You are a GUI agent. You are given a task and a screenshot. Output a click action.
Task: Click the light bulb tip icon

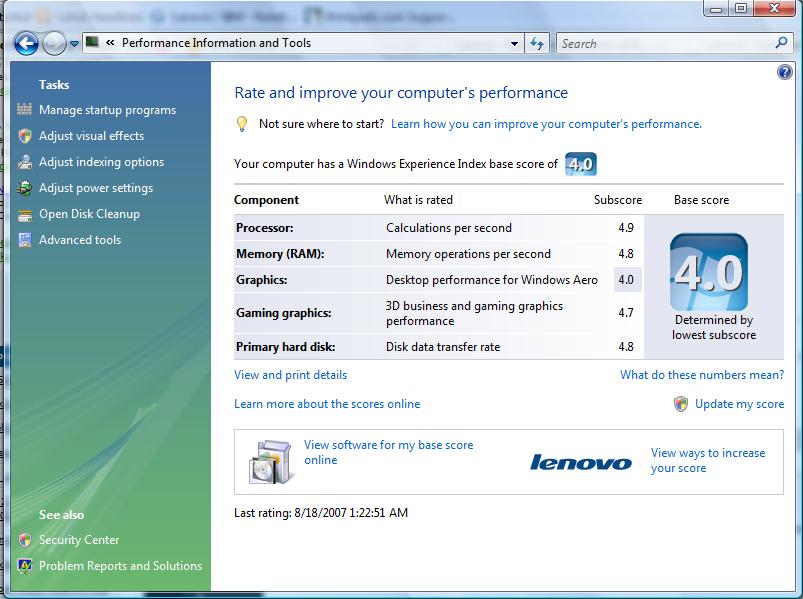click(x=242, y=124)
